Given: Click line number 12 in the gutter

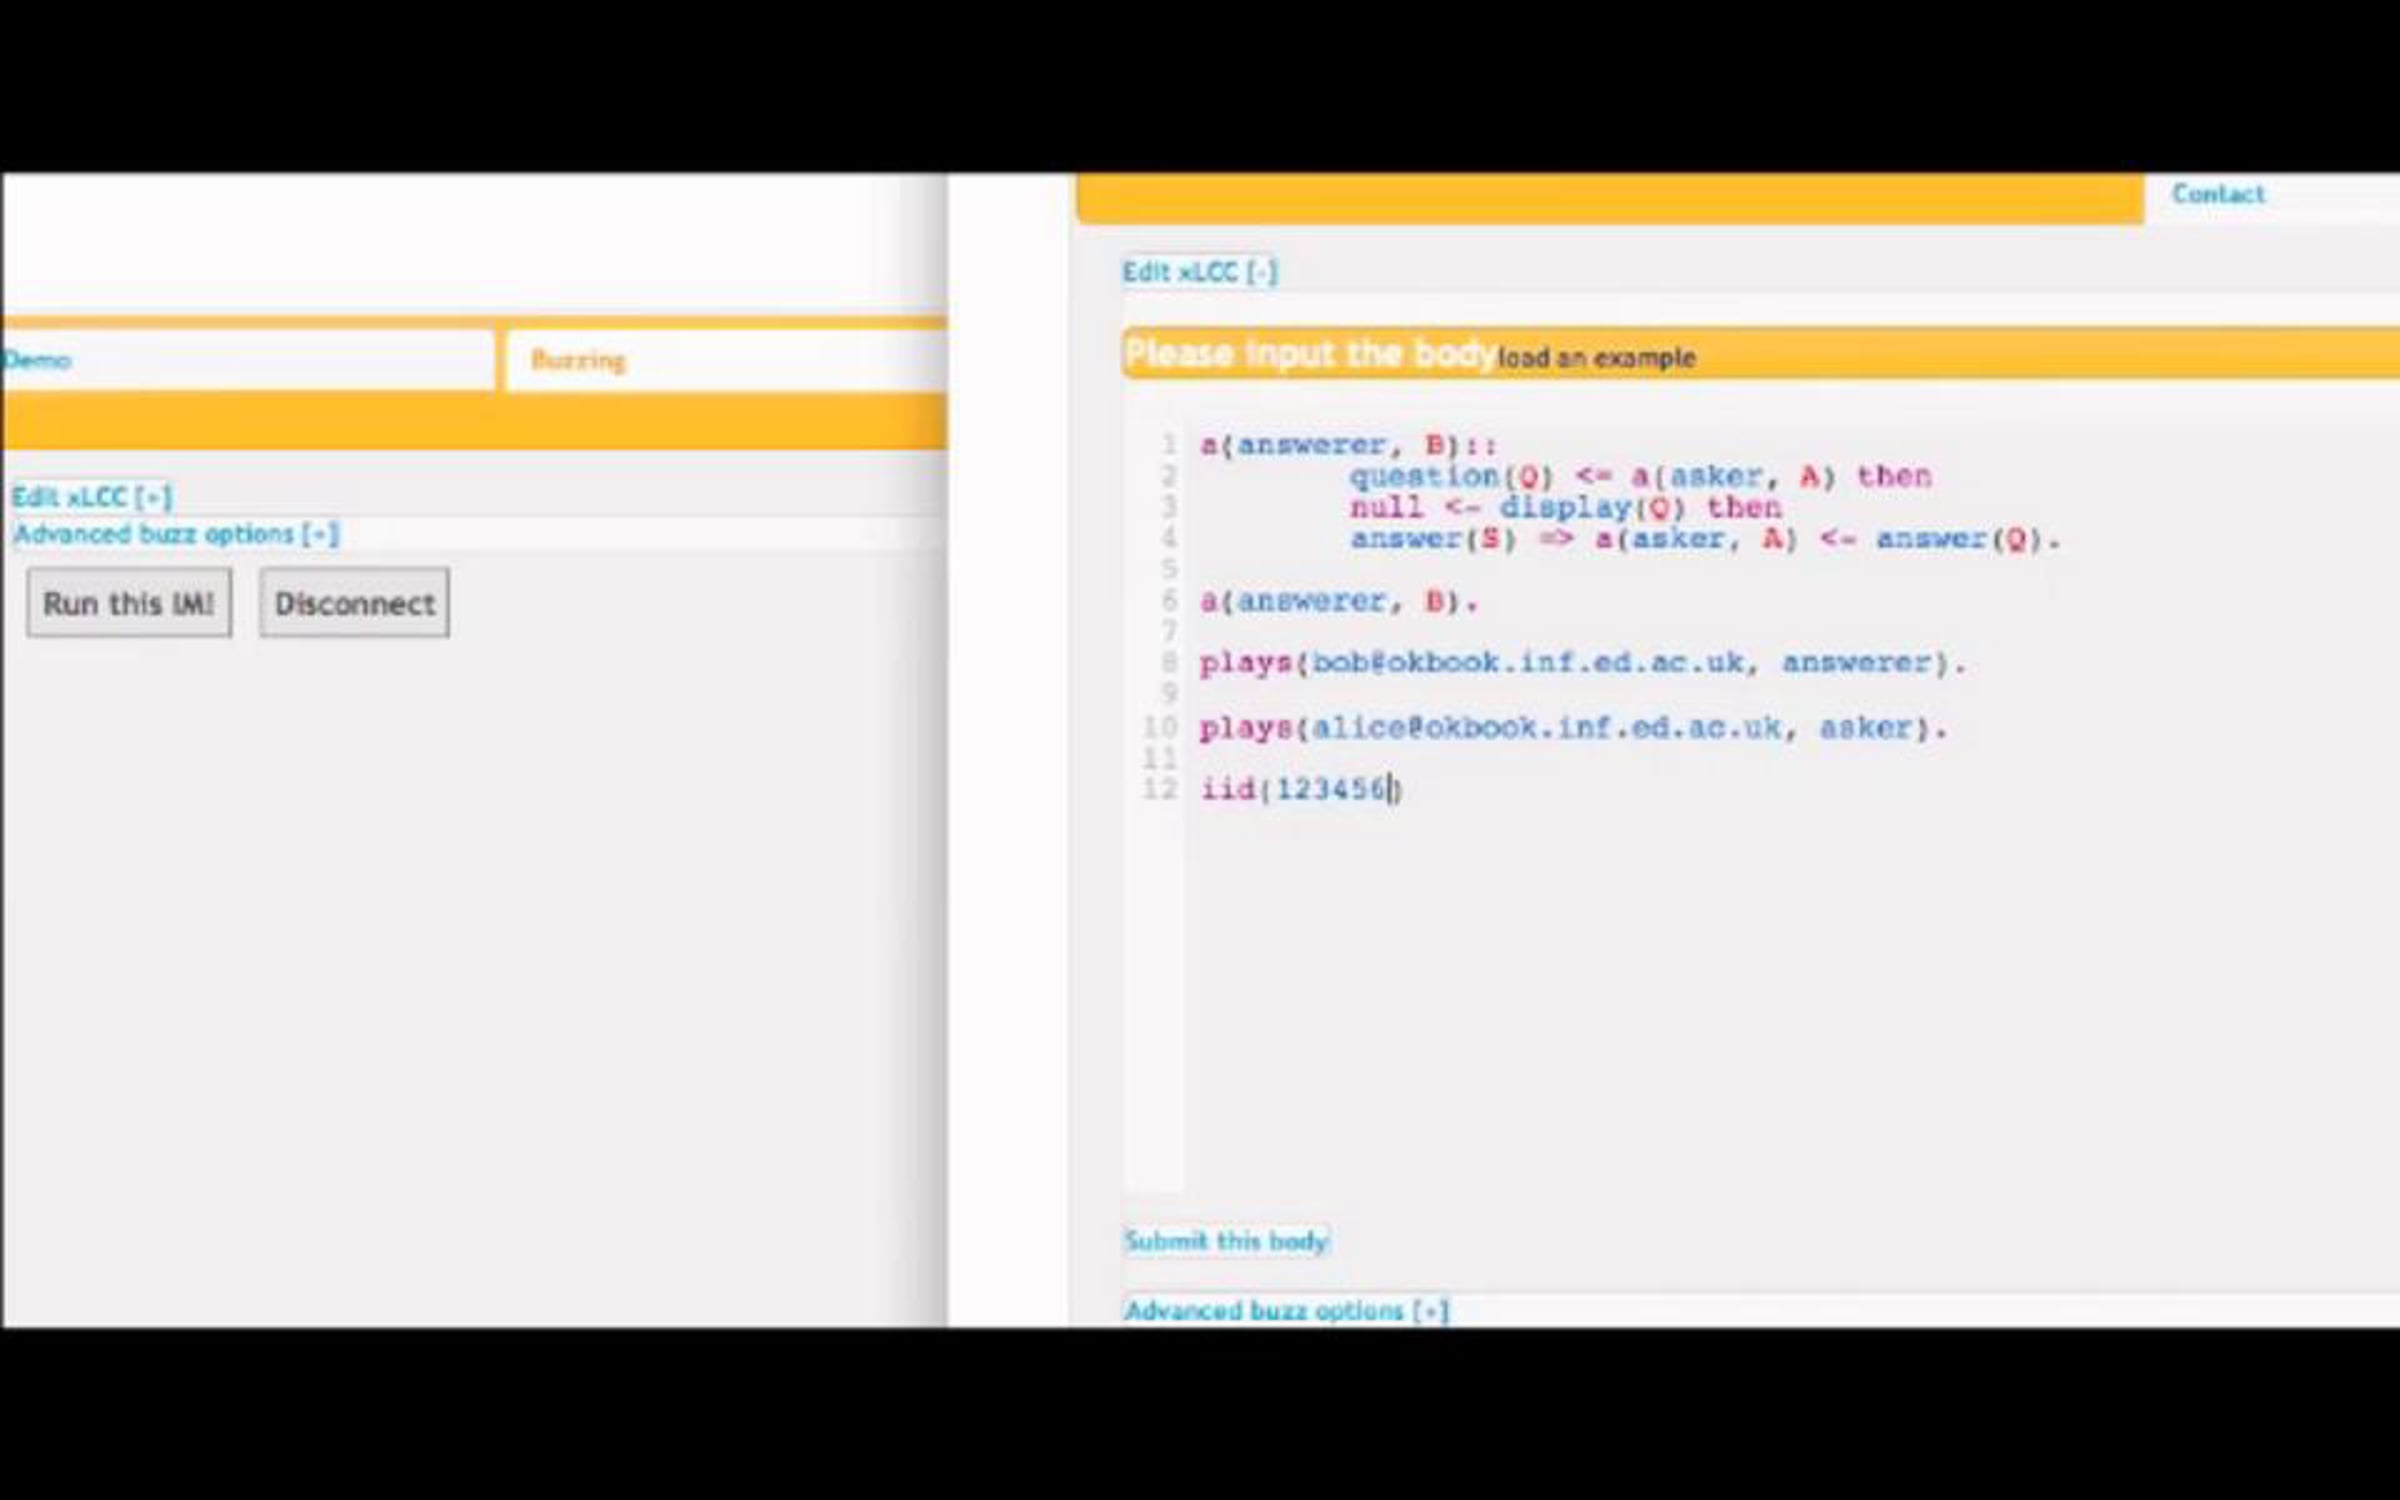Looking at the screenshot, I should pyautogui.click(x=1159, y=789).
